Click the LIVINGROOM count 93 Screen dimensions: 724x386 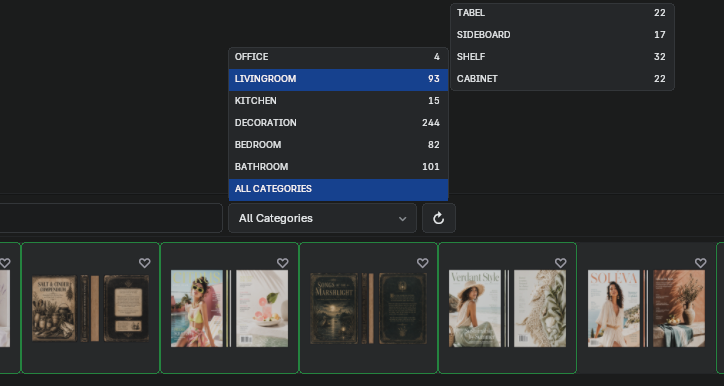(x=434, y=79)
